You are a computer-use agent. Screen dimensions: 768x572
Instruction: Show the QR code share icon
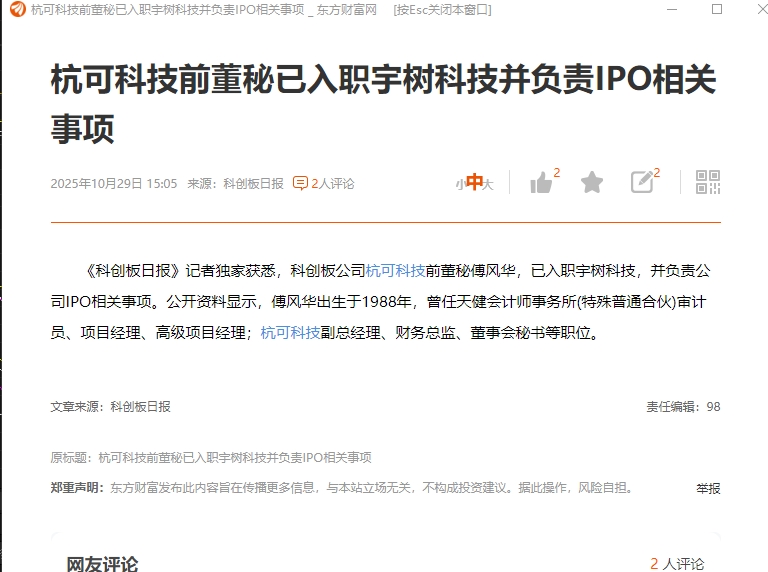click(x=708, y=182)
